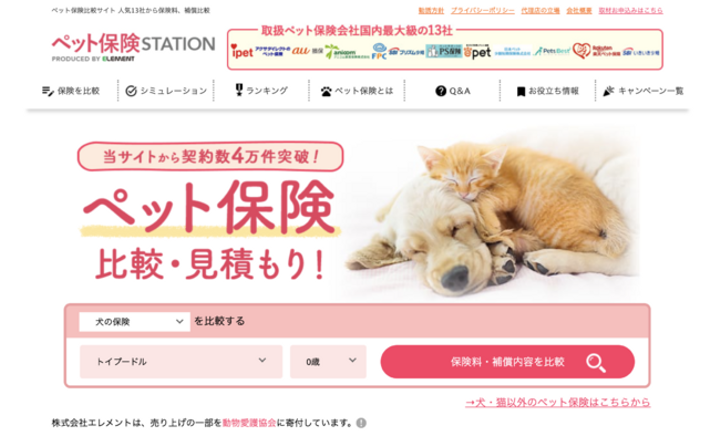720x446 pixels.
Task: Open the 0歳 age dropdown
Action: click(328, 361)
